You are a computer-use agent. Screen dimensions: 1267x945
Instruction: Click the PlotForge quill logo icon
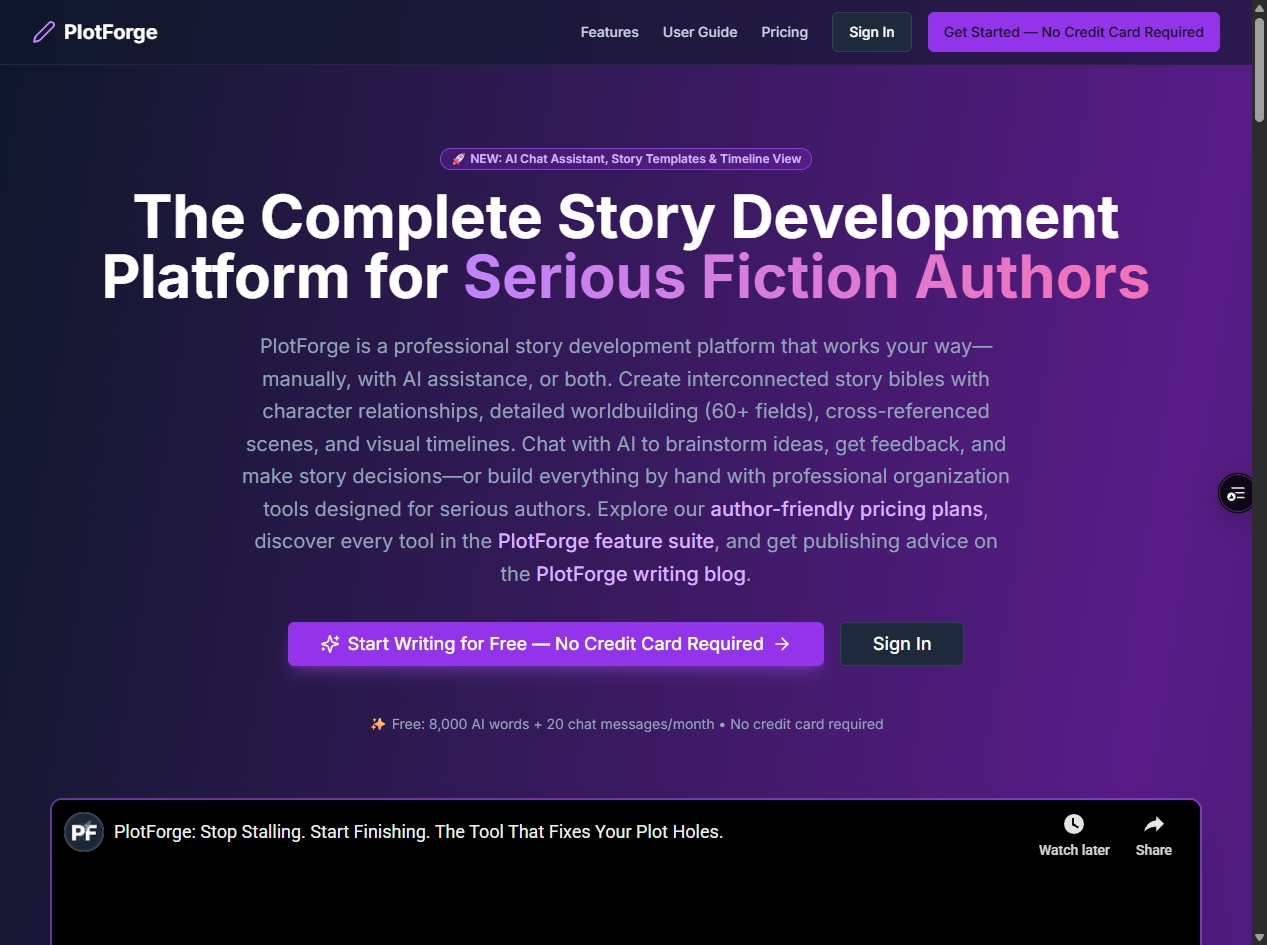(42, 31)
